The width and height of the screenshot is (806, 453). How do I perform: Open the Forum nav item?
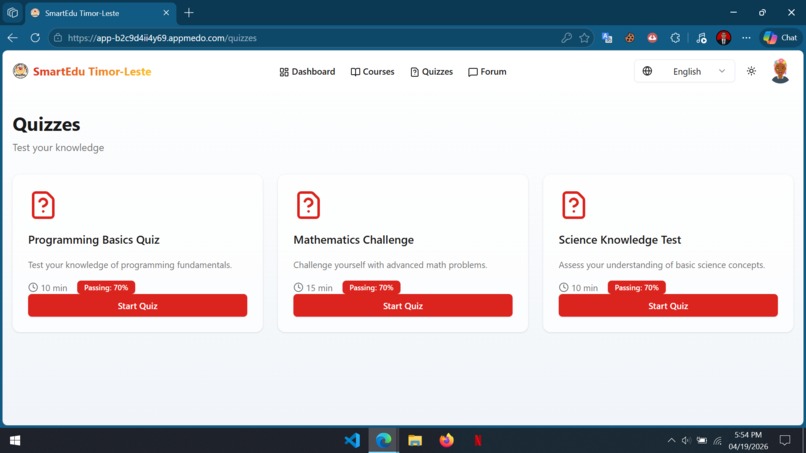pos(487,71)
